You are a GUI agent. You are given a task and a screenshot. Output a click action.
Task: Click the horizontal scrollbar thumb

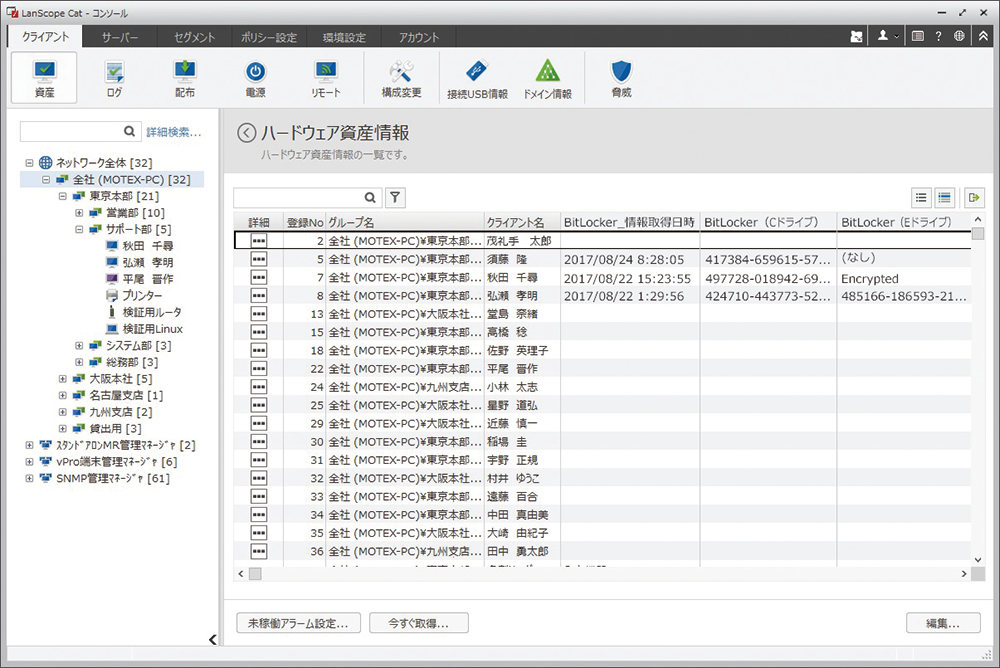pos(255,574)
